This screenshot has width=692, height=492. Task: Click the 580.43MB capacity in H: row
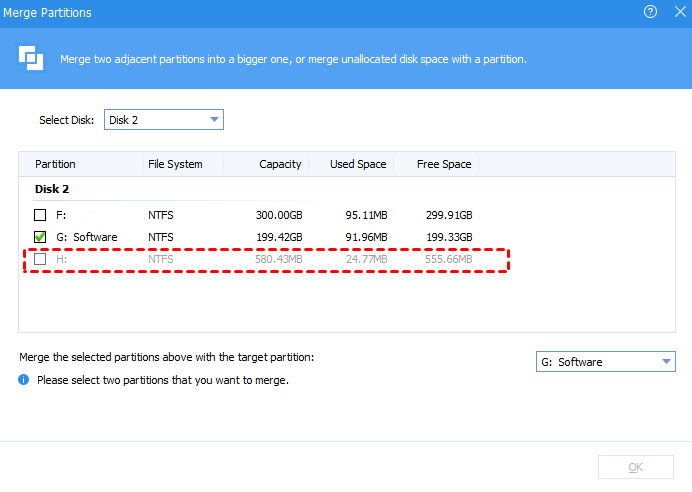tap(278, 260)
